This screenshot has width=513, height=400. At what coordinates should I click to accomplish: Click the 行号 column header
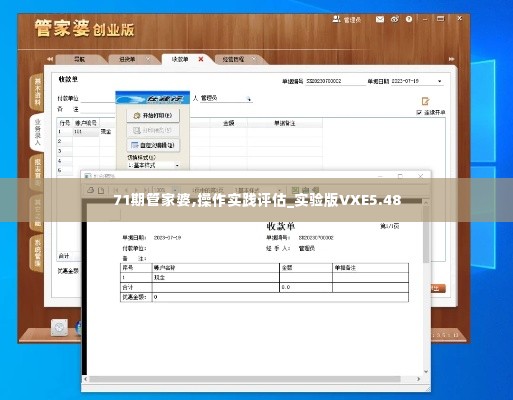[x=65, y=123]
